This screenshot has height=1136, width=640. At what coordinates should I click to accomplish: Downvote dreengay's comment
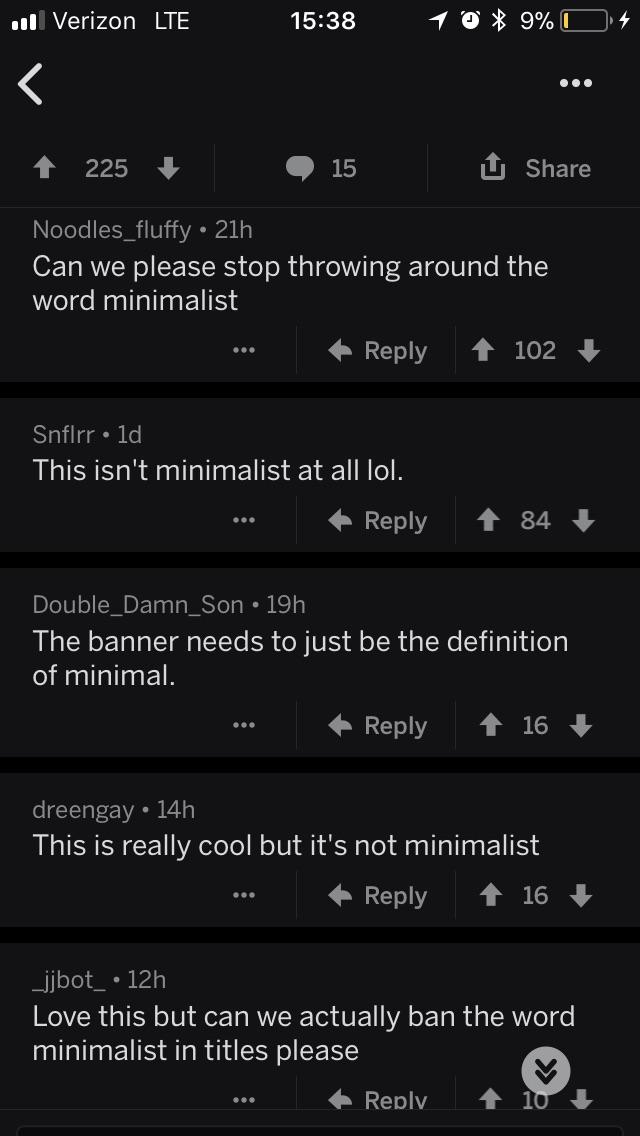[x=582, y=895]
